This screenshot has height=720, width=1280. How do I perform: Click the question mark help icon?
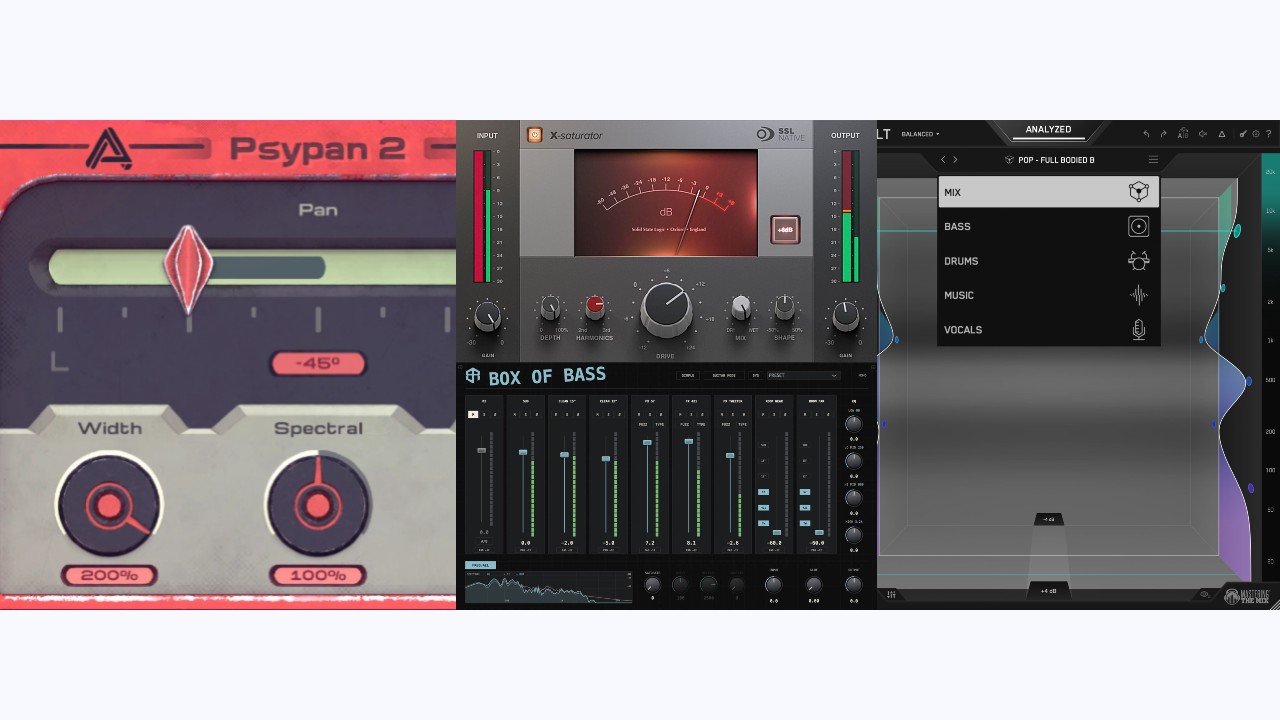click(x=1268, y=134)
